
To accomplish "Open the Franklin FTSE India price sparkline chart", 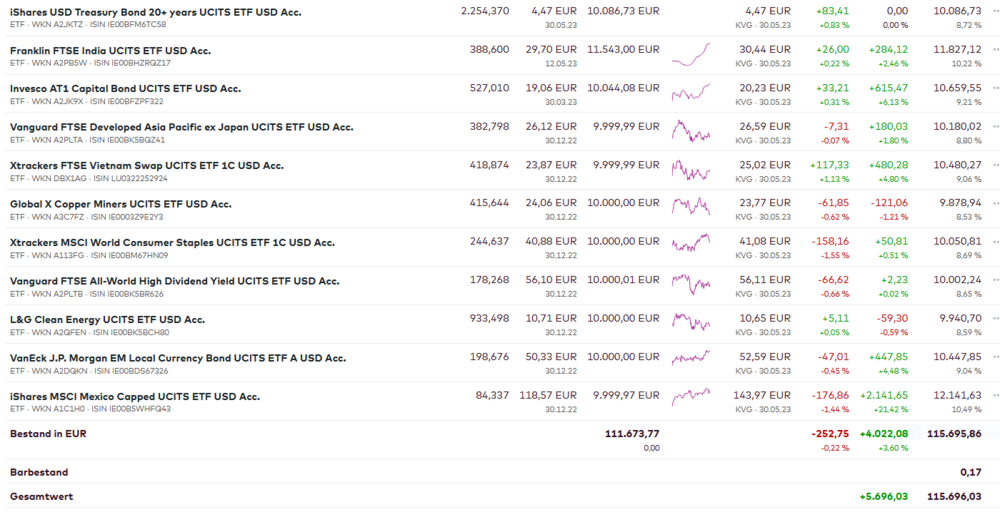I will point(691,54).
